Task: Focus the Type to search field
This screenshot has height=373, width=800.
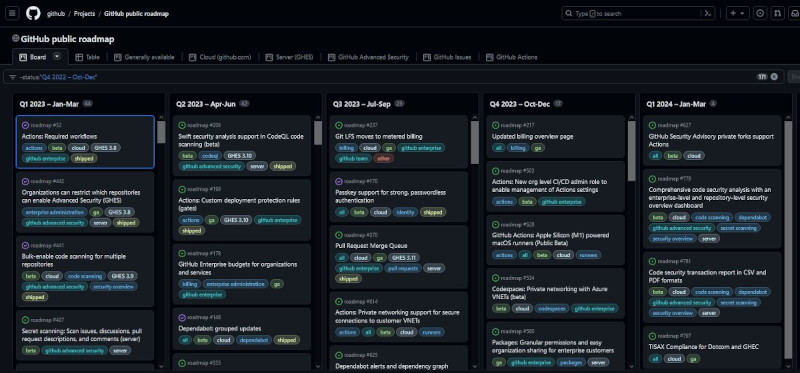Action: point(638,14)
